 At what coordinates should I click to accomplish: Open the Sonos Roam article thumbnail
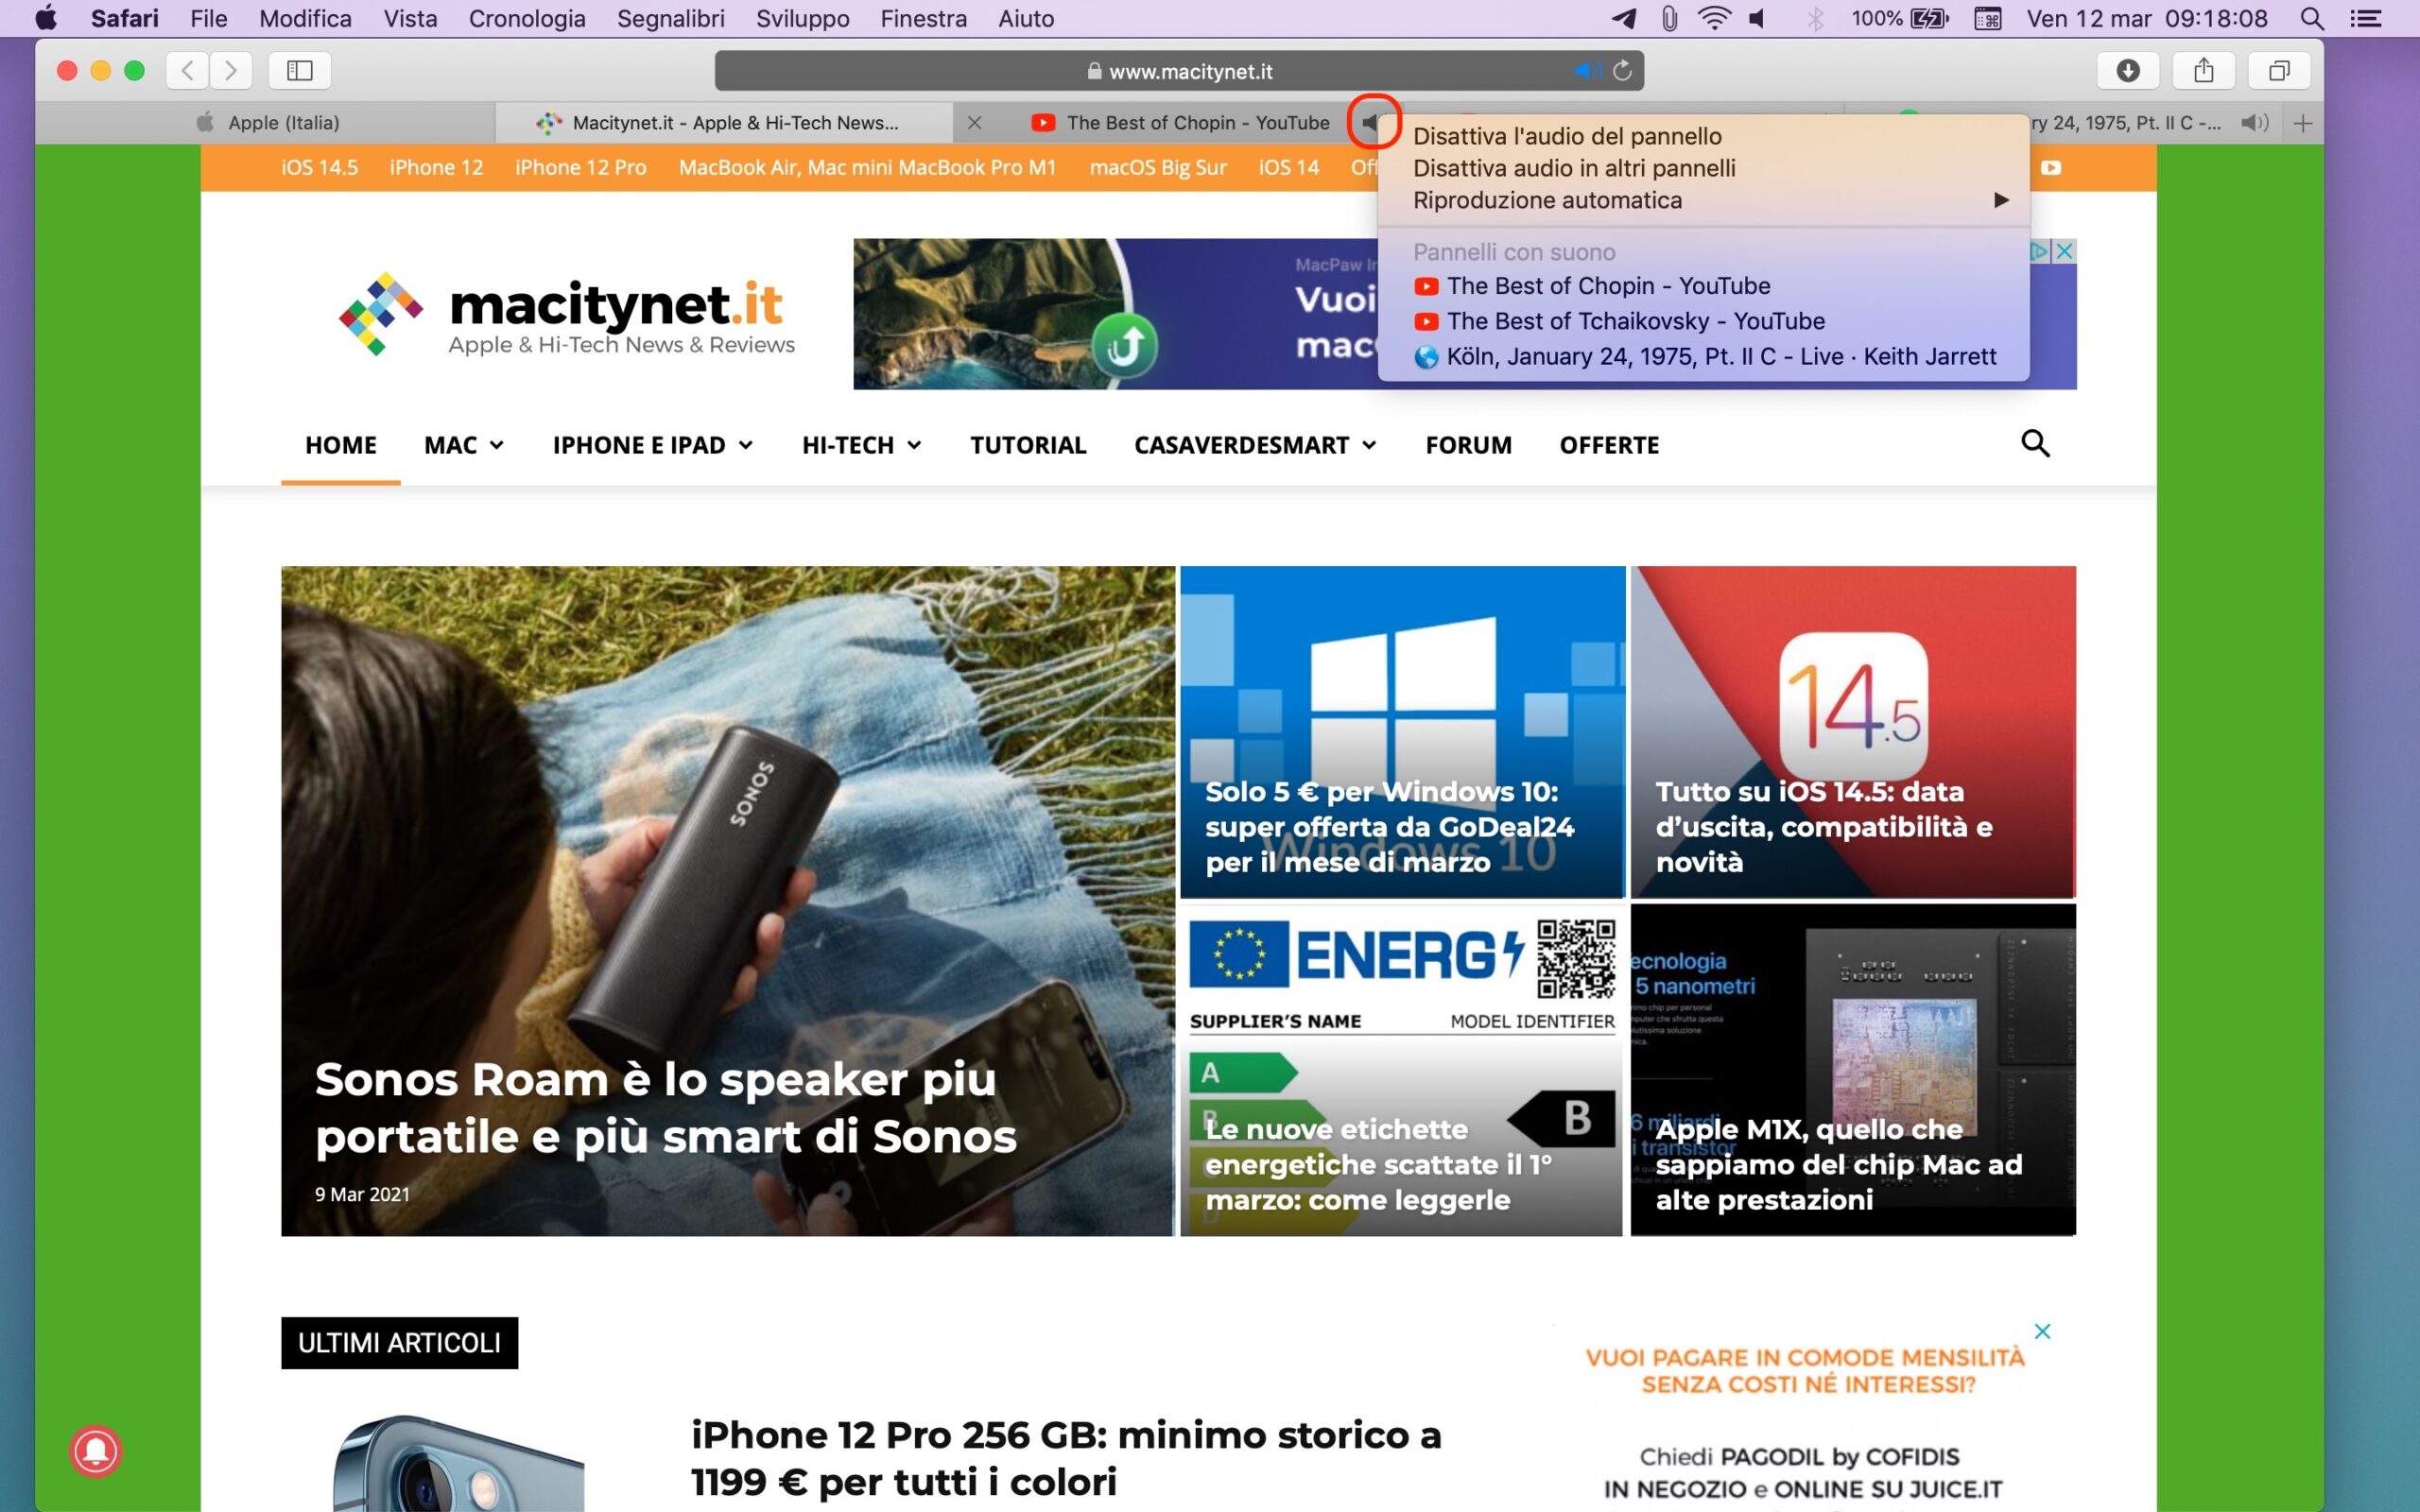click(727, 900)
